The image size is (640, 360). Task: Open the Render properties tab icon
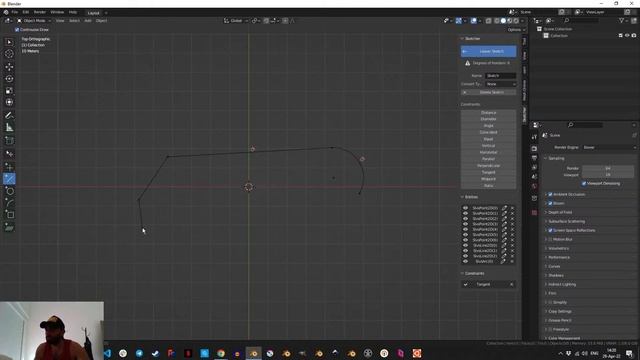(534, 149)
